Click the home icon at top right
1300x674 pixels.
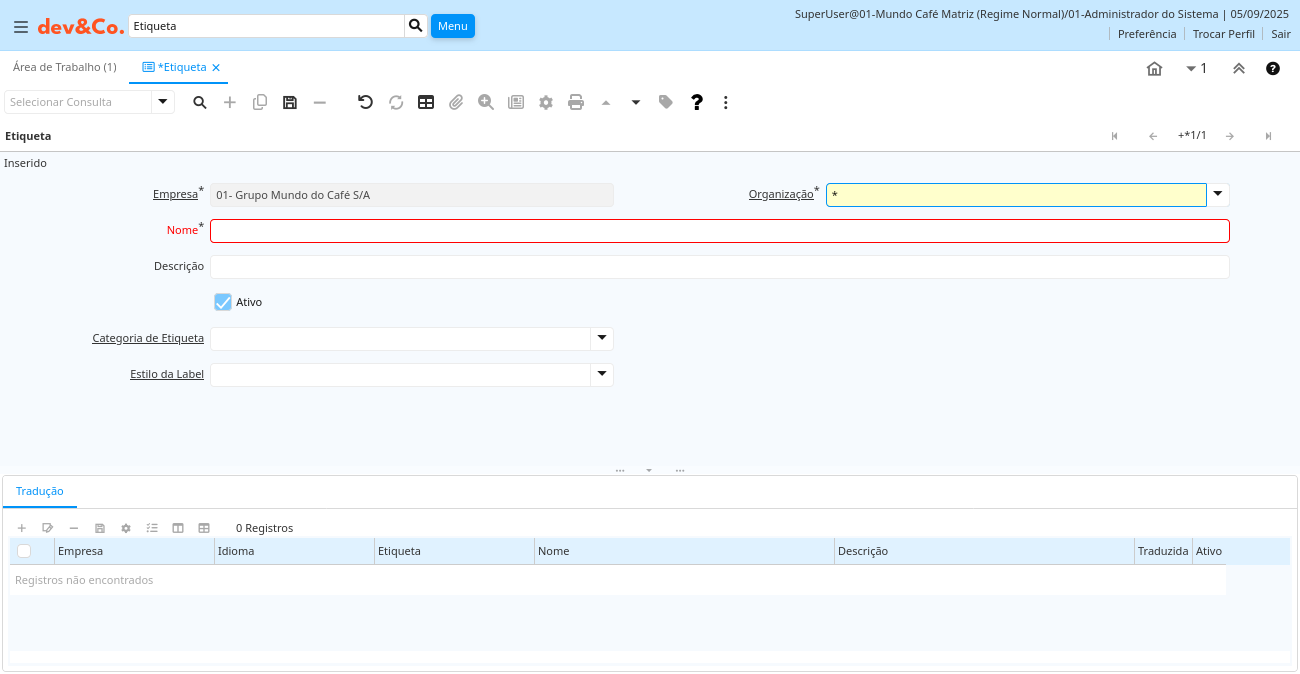(1154, 68)
